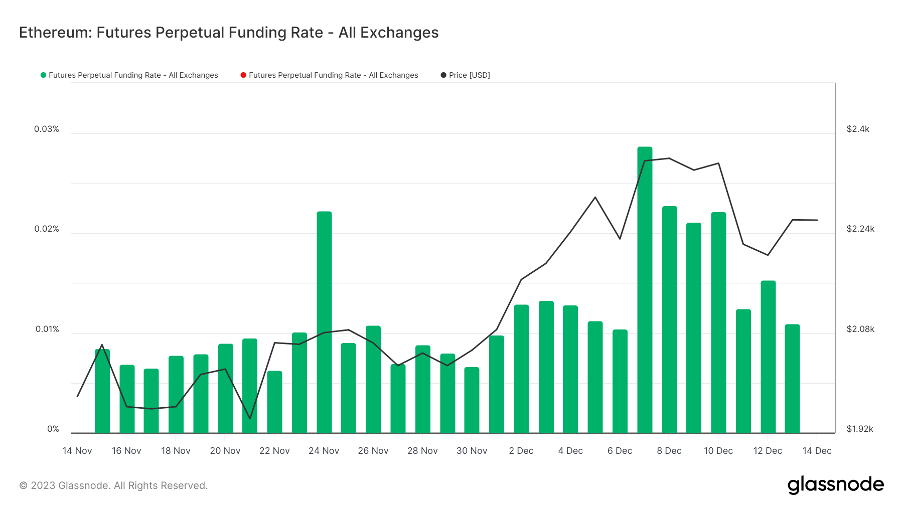Click the black Price [USD] legend dot
Image resolution: width=904 pixels, height=508 pixels.
[x=443, y=75]
